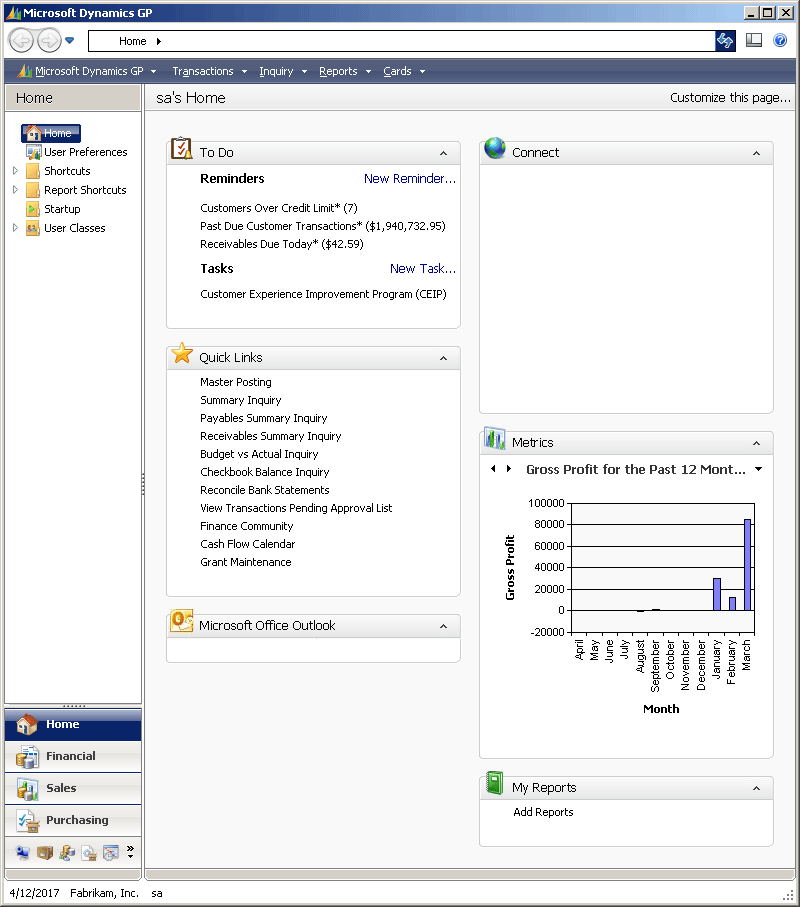Click Customize this page...
The image size is (800, 907).
click(x=730, y=98)
